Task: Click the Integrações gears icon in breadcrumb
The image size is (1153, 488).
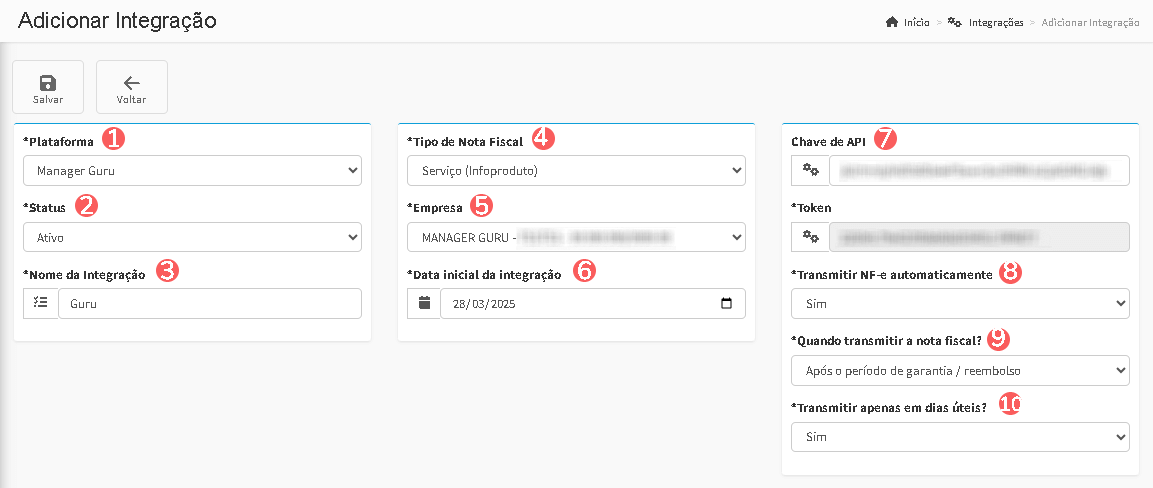Action: coord(955,22)
